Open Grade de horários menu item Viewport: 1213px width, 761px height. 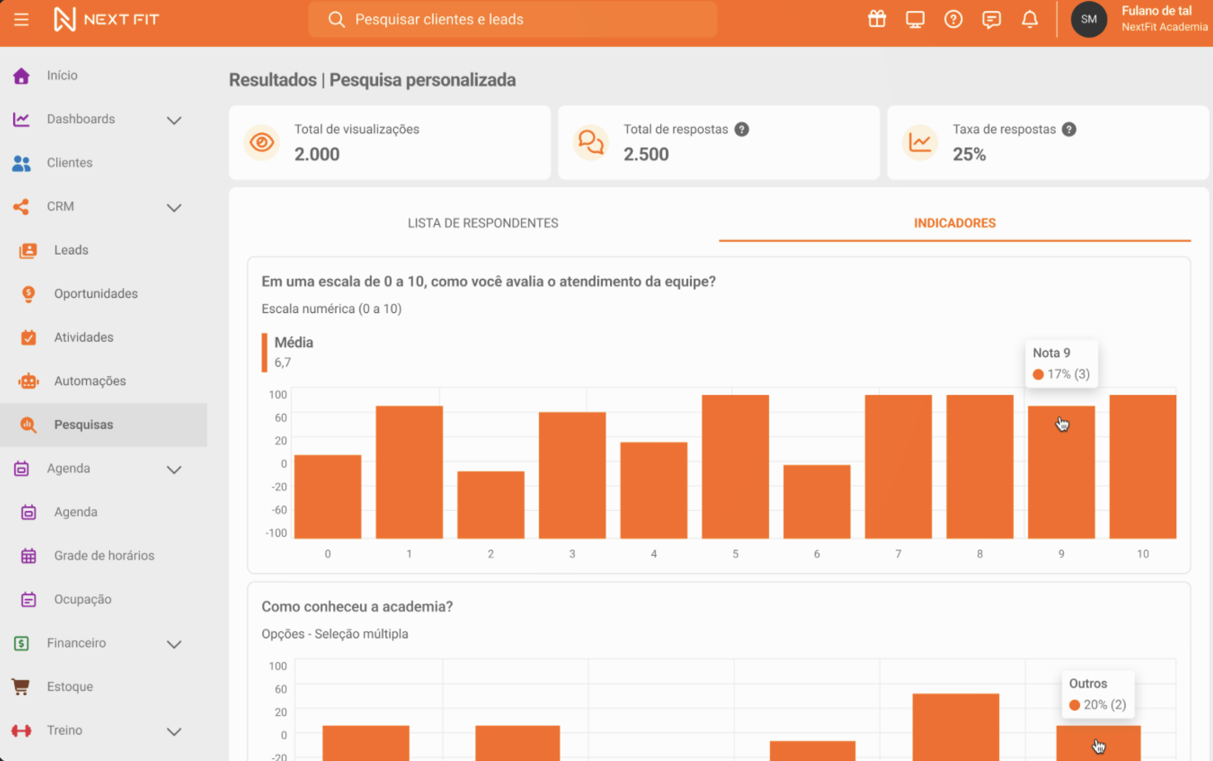pyautogui.click(x=103, y=556)
